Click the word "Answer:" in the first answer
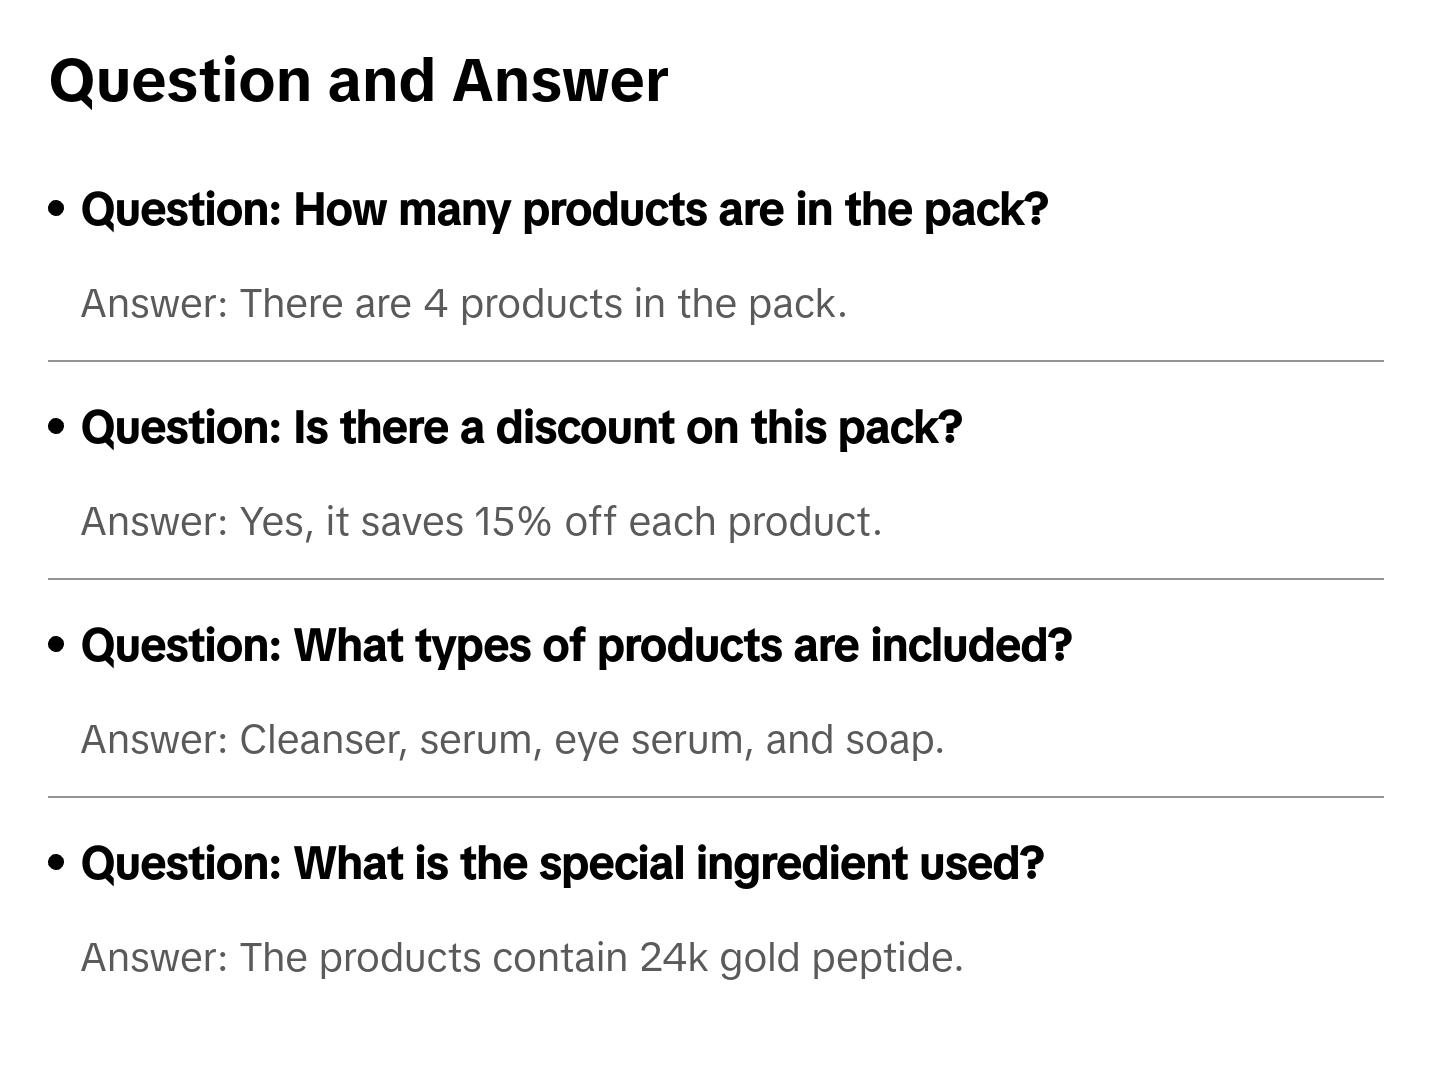This screenshot has width=1432, height=1072. click(155, 304)
